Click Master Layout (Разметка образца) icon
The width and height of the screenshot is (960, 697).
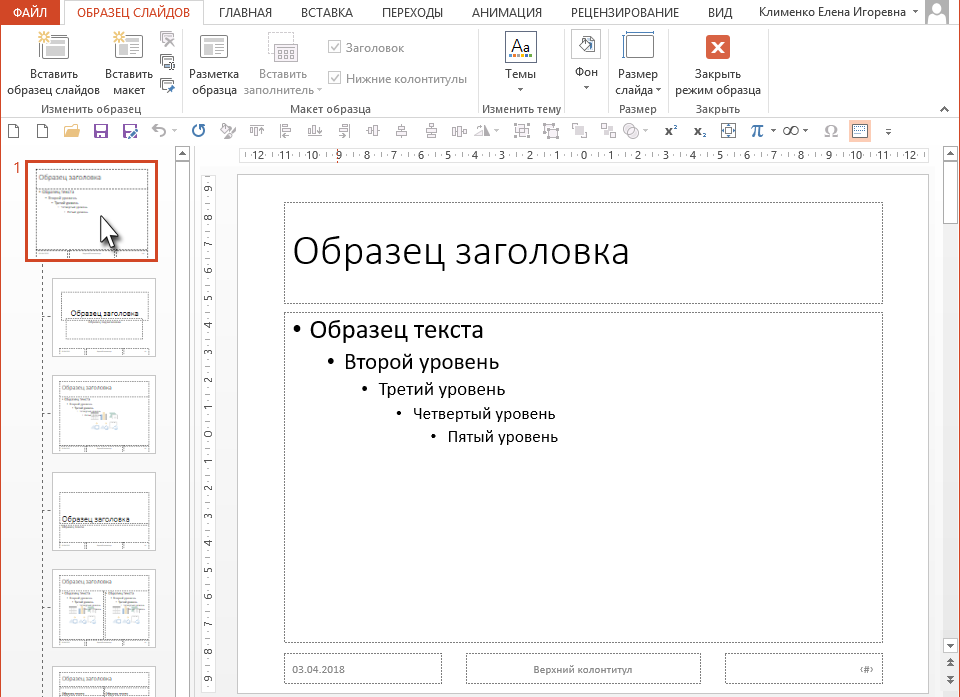point(214,47)
